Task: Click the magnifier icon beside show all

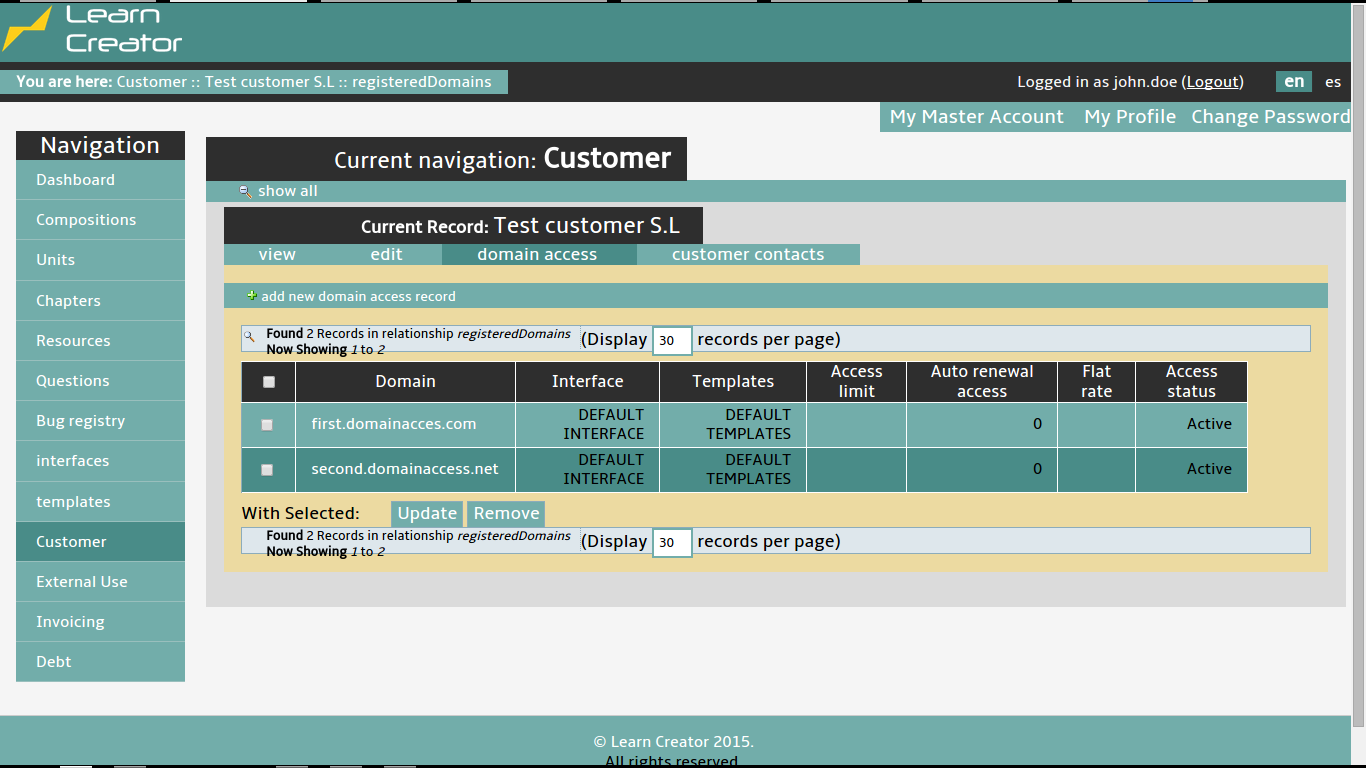Action: [x=245, y=191]
